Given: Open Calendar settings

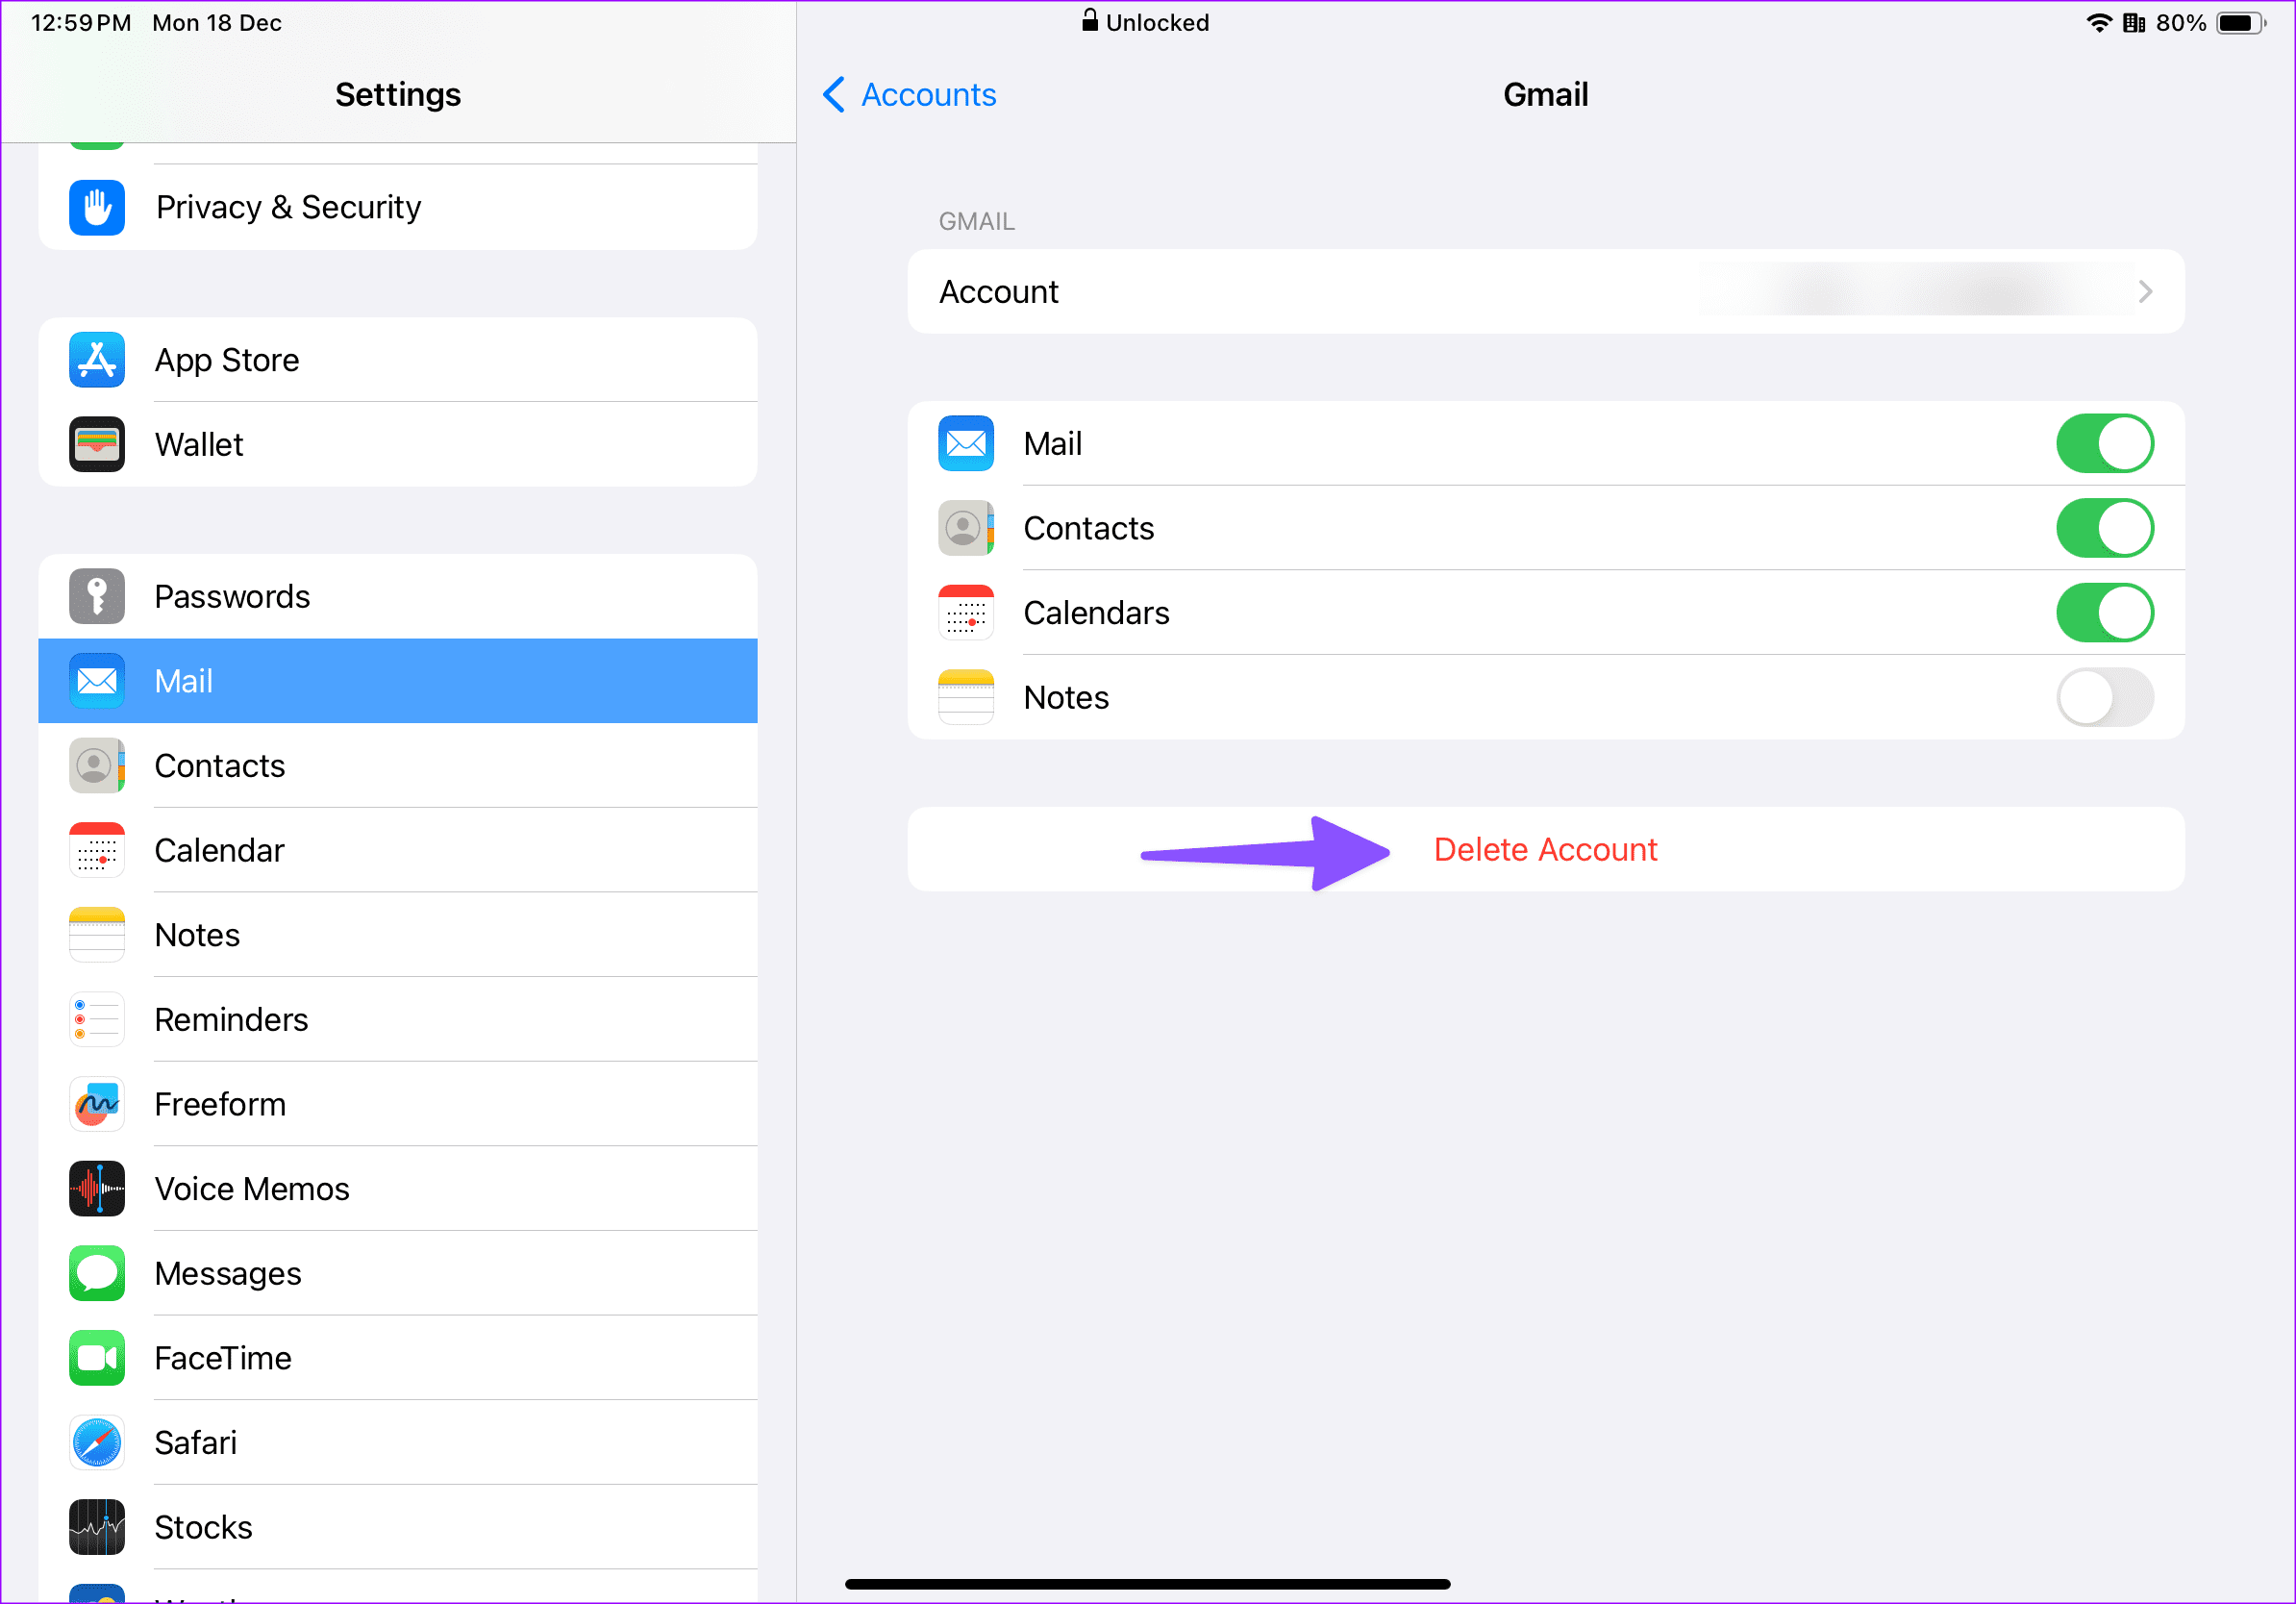Looking at the screenshot, I should 220,850.
